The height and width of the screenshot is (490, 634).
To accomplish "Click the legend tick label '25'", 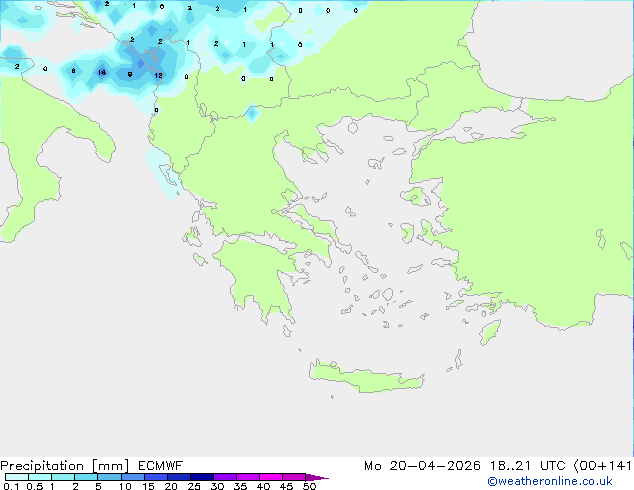I will pos(194,486).
